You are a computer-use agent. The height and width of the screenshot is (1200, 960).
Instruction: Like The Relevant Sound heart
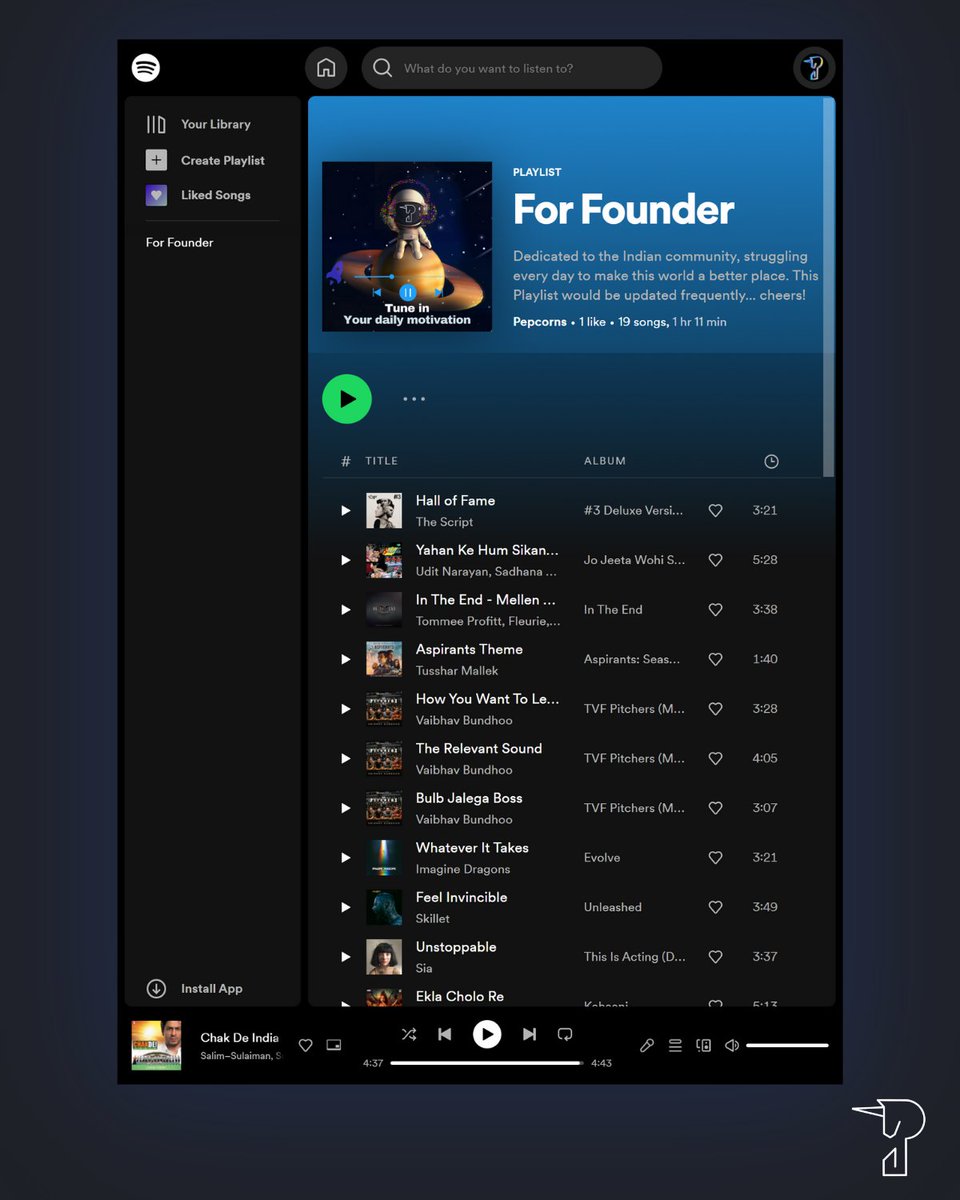pos(715,758)
